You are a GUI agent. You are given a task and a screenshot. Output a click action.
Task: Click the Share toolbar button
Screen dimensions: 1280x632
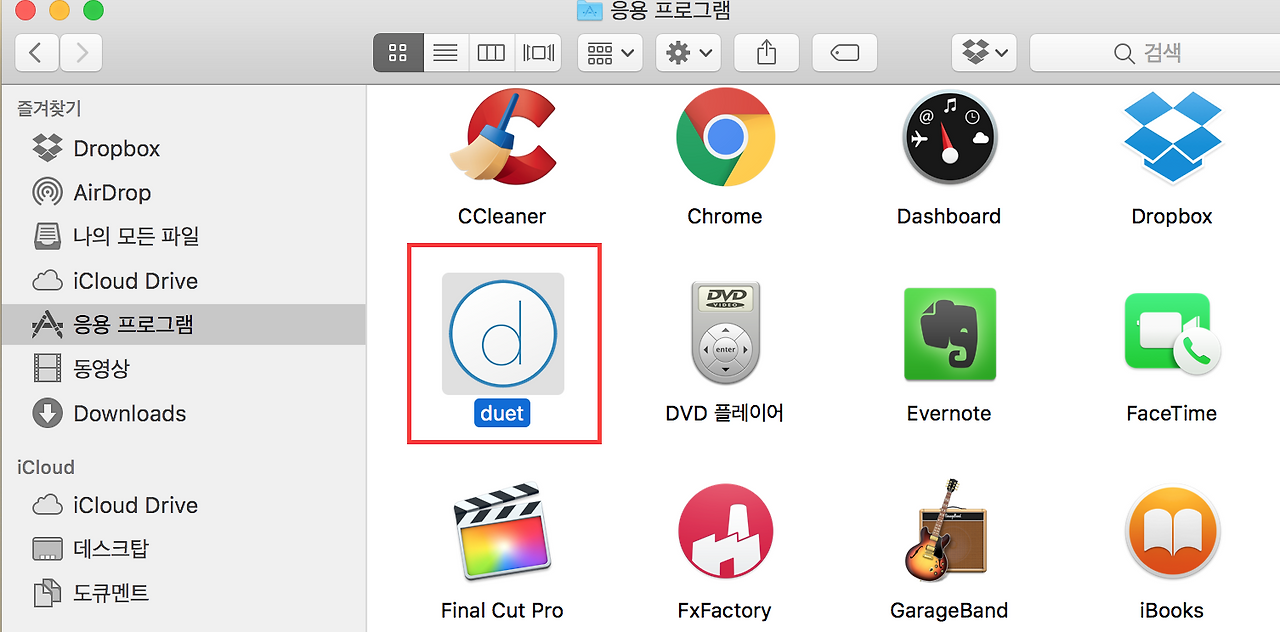point(766,53)
